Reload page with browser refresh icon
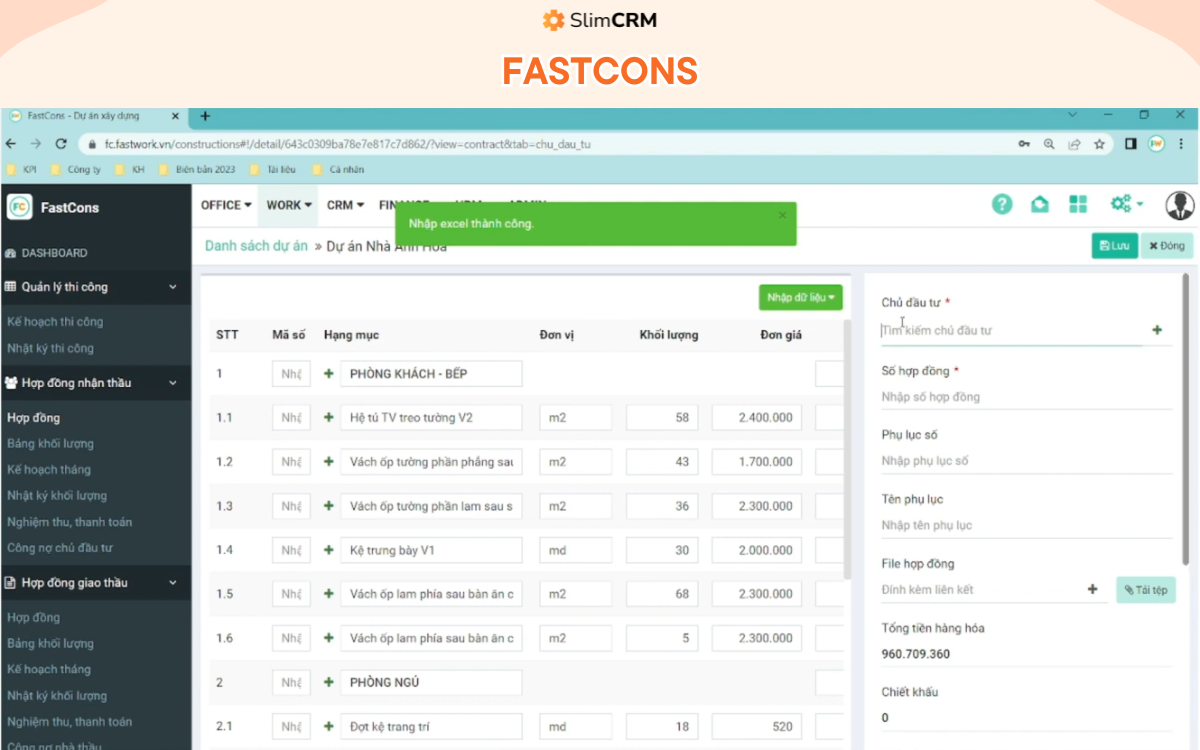Viewport: 1200px width, 750px height. tap(61, 144)
